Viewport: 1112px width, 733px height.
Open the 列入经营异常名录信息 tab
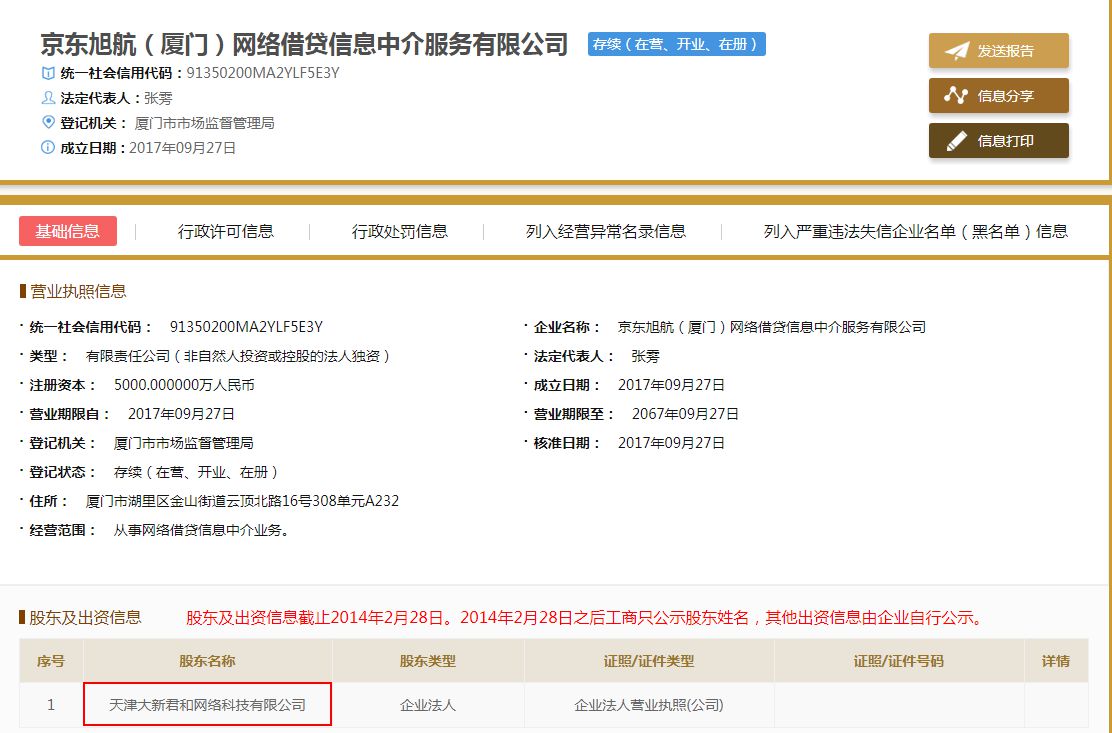point(606,231)
